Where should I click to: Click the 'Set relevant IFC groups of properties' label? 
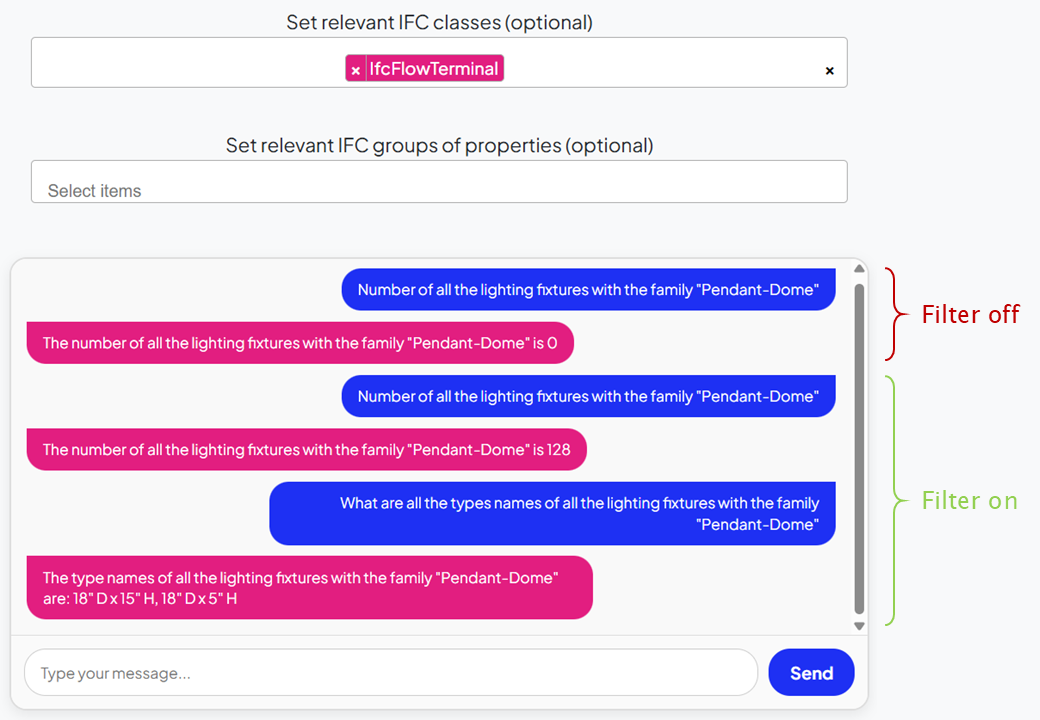pos(439,145)
